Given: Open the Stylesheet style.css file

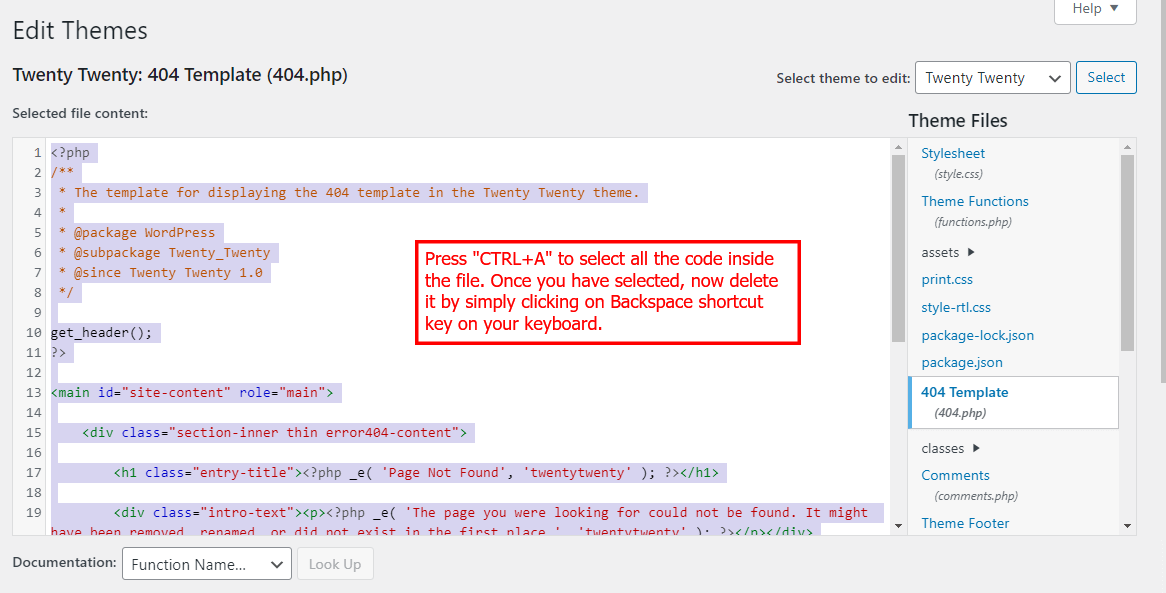Looking at the screenshot, I should (x=952, y=154).
